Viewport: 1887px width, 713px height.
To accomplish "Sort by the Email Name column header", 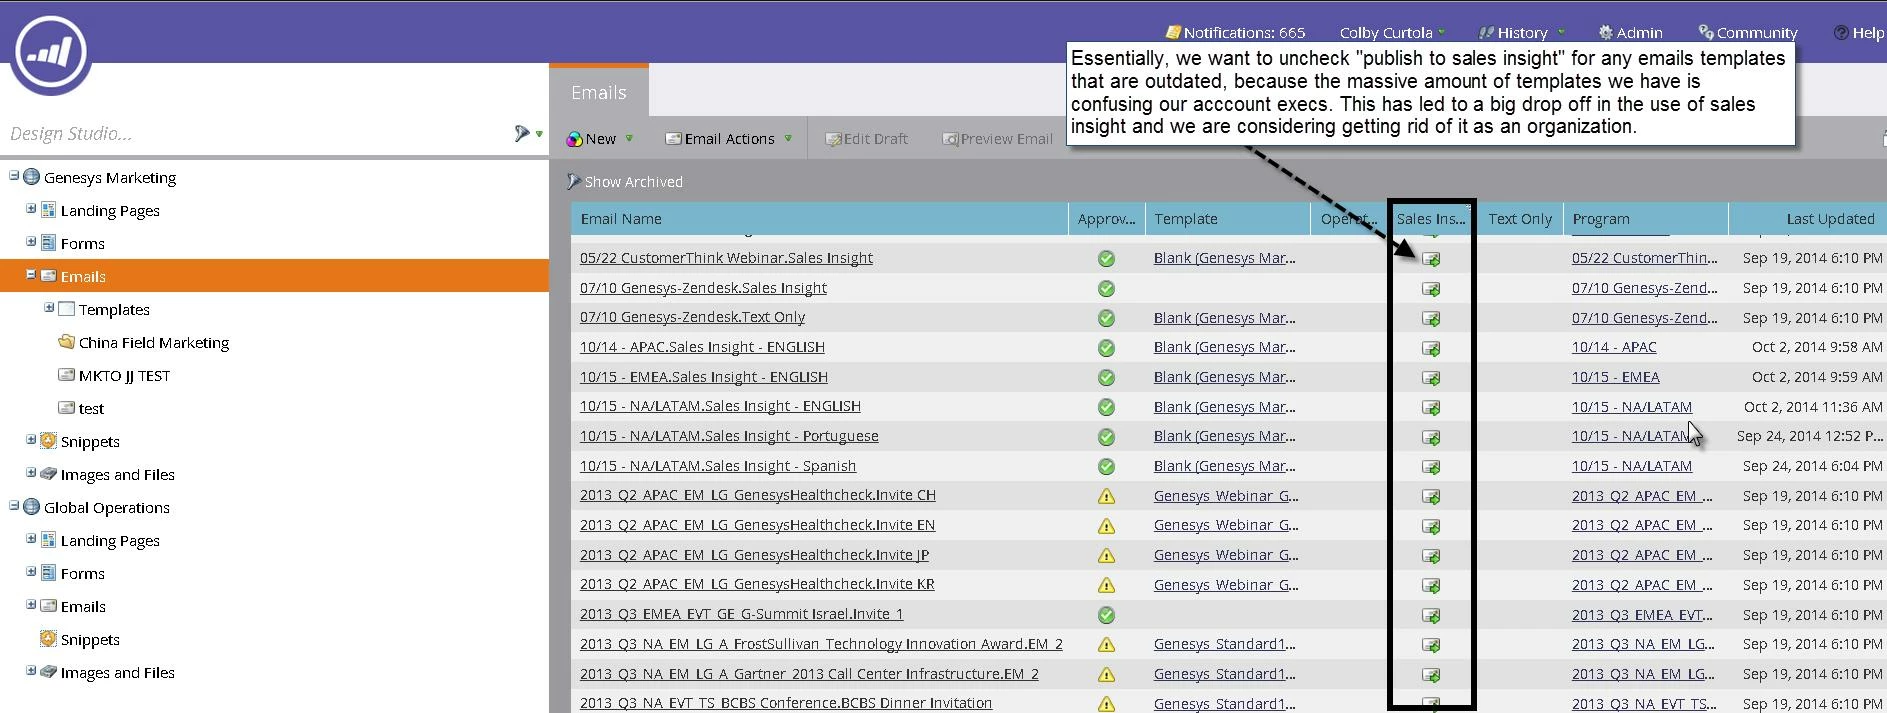I will pyautogui.click(x=819, y=219).
